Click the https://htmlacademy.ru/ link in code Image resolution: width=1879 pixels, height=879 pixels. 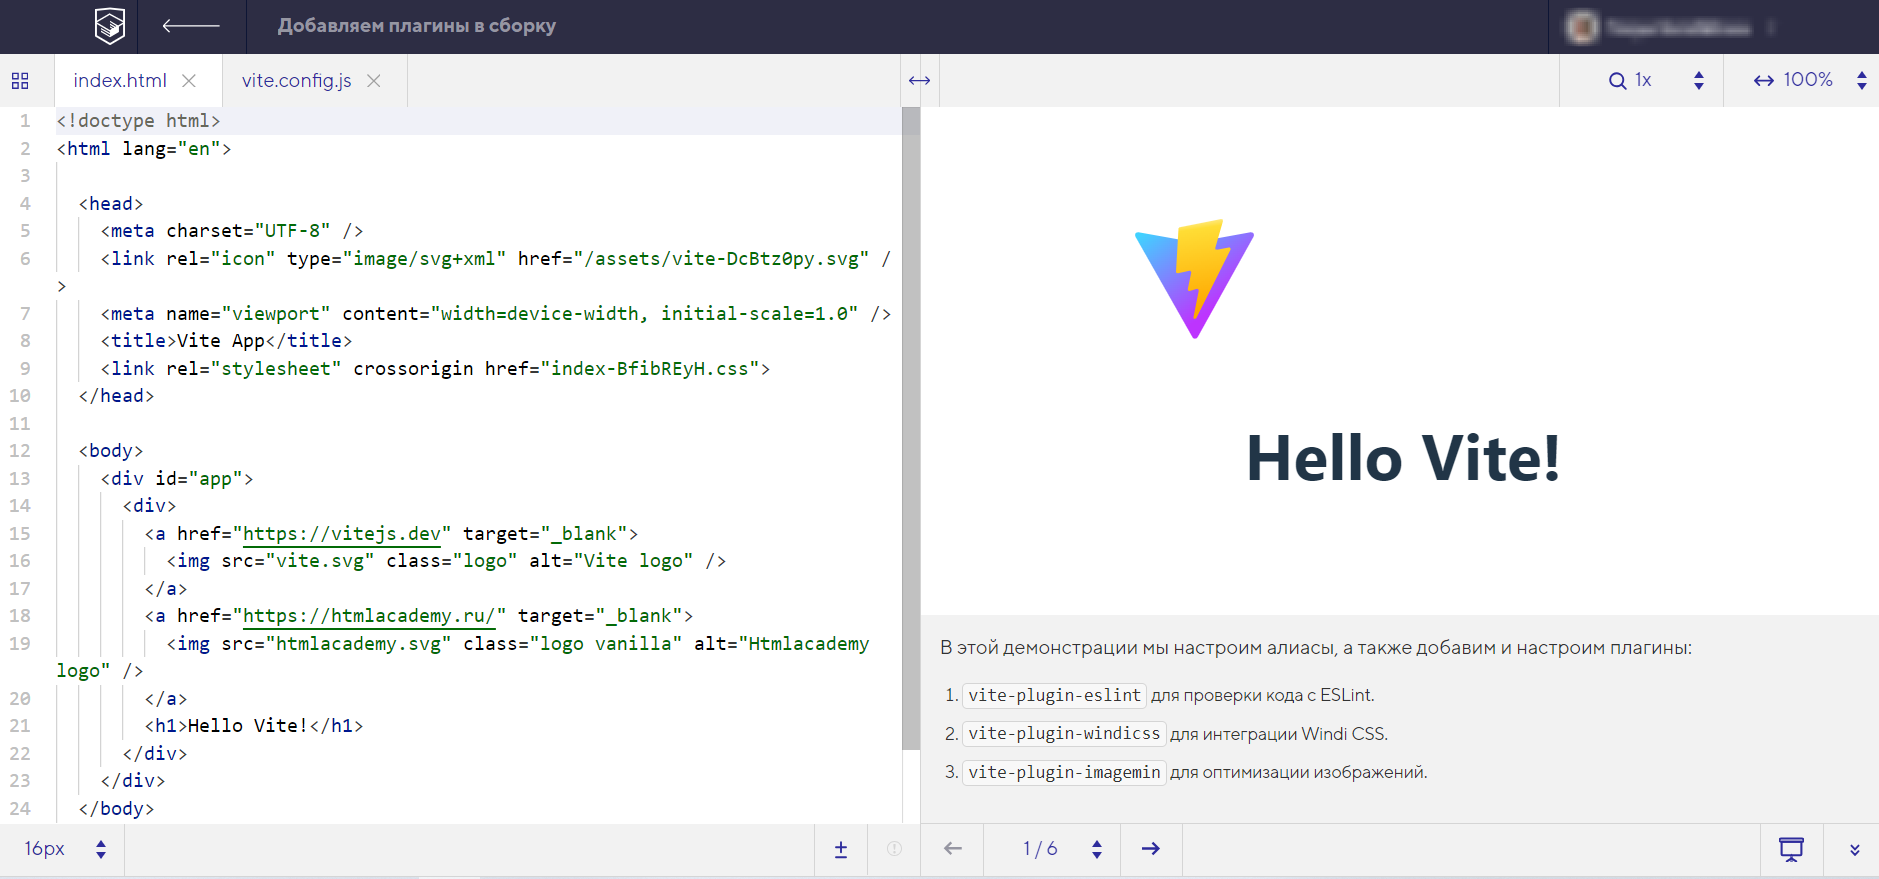pos(369,616)
